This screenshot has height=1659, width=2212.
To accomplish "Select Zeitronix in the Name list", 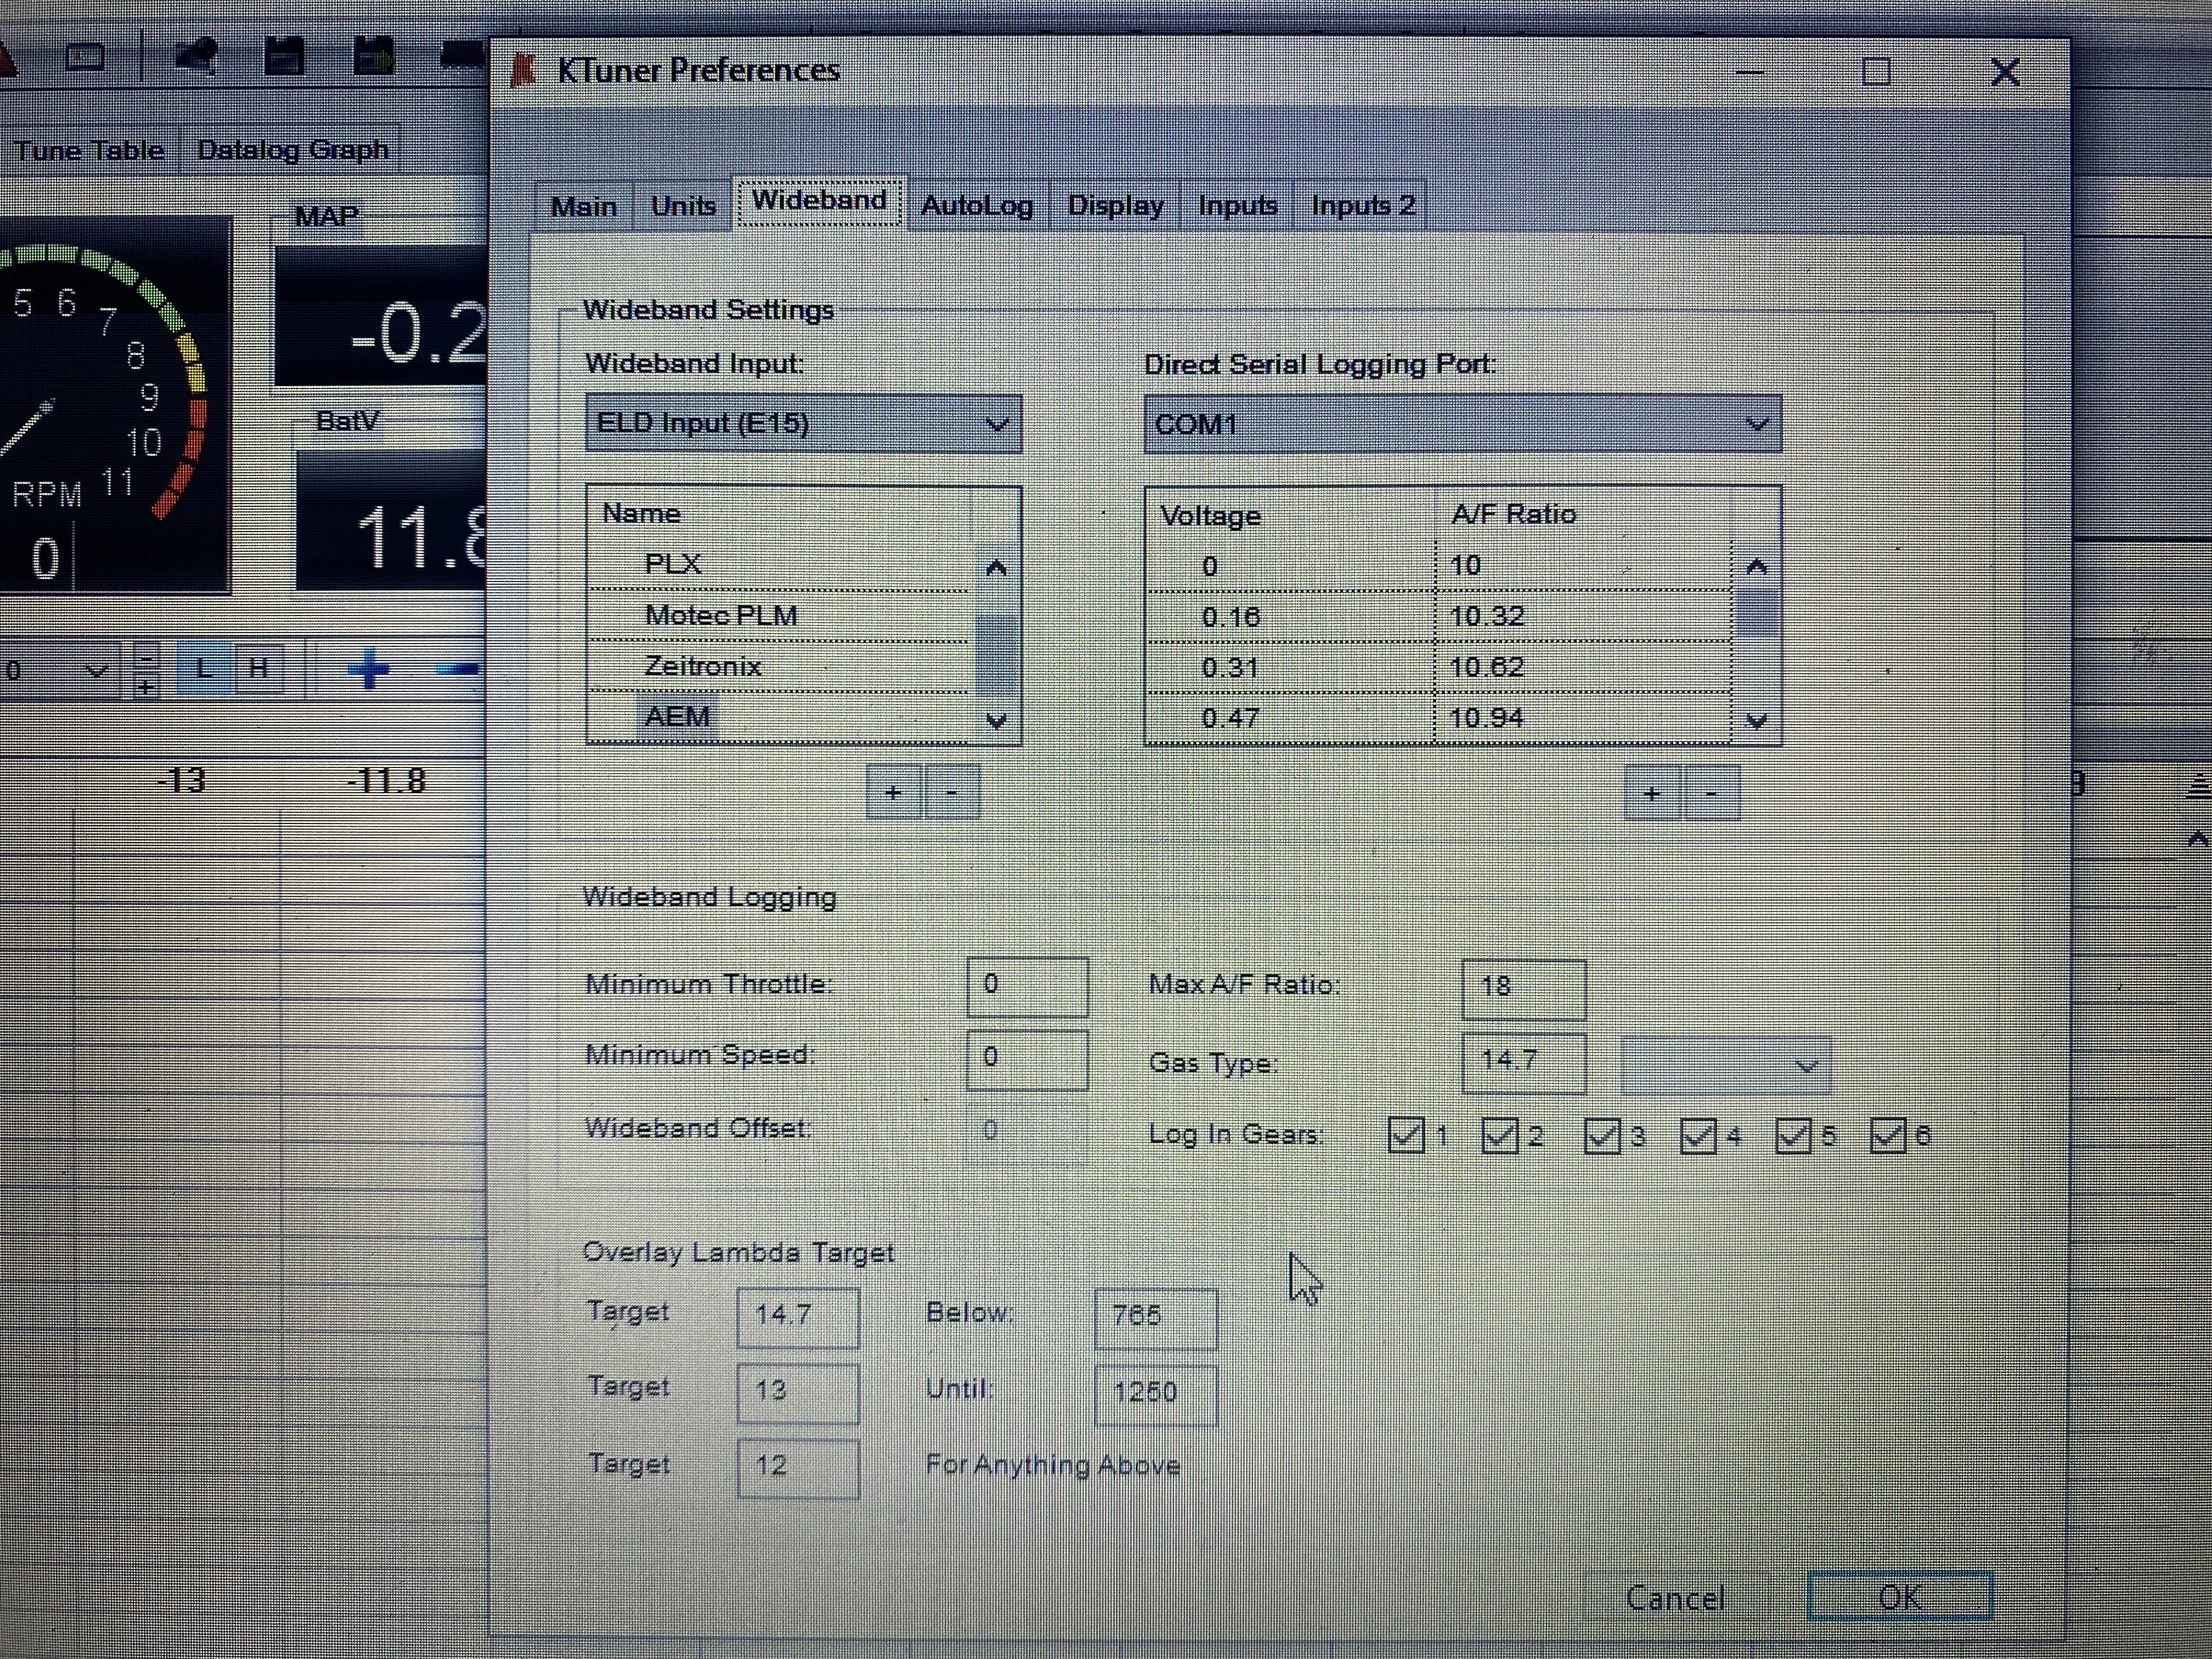I will [x=779, y=667].
